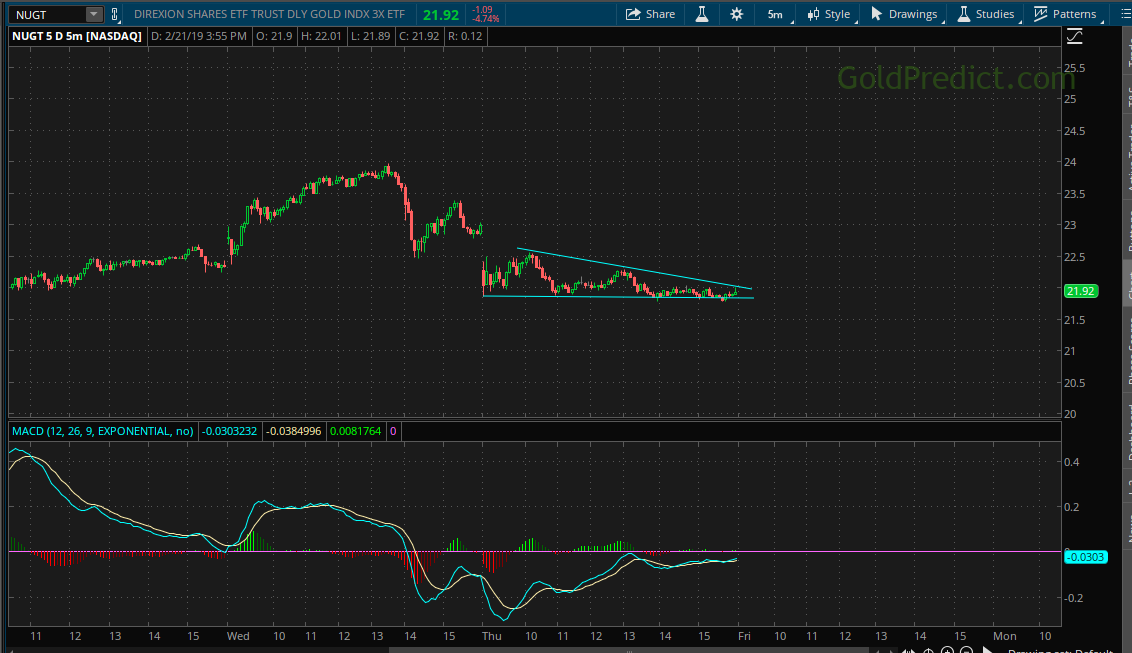
Task: Click the green 21.92 price bubble on axis
Action: (x=1081, y=292)
